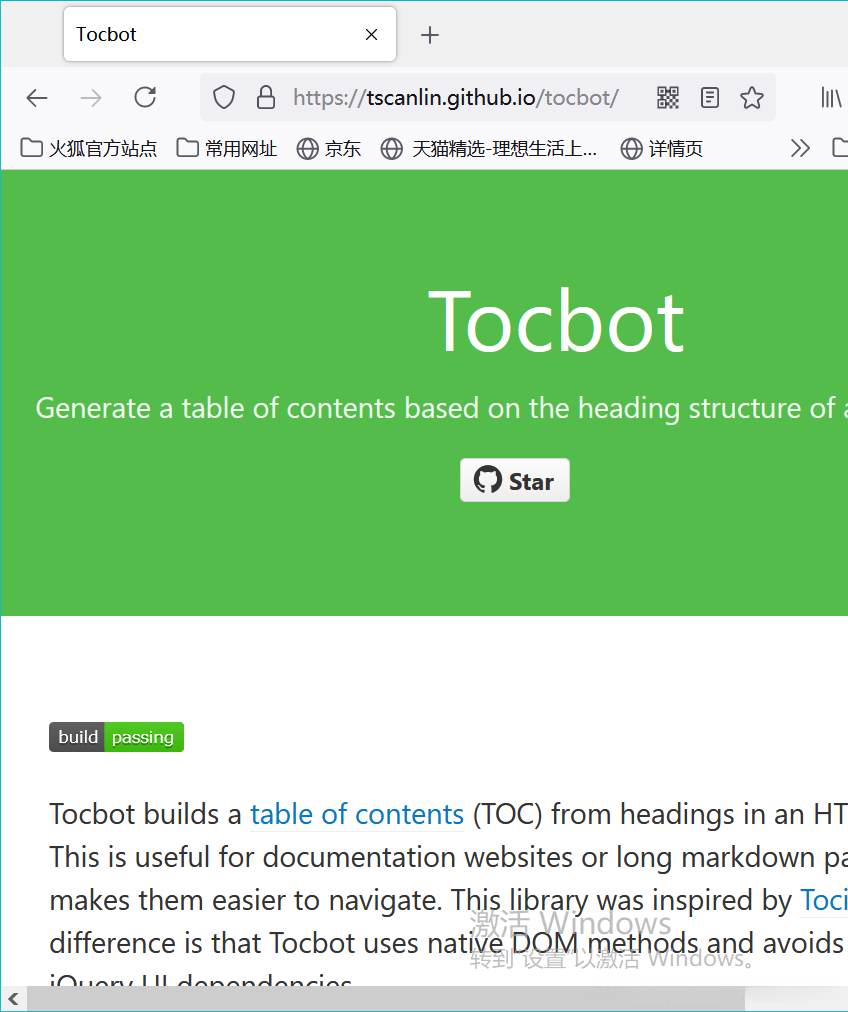Open the 火狐官方站点 bookmarks folder
This screenshot has height=1012, width=848.
click(89, 148)
